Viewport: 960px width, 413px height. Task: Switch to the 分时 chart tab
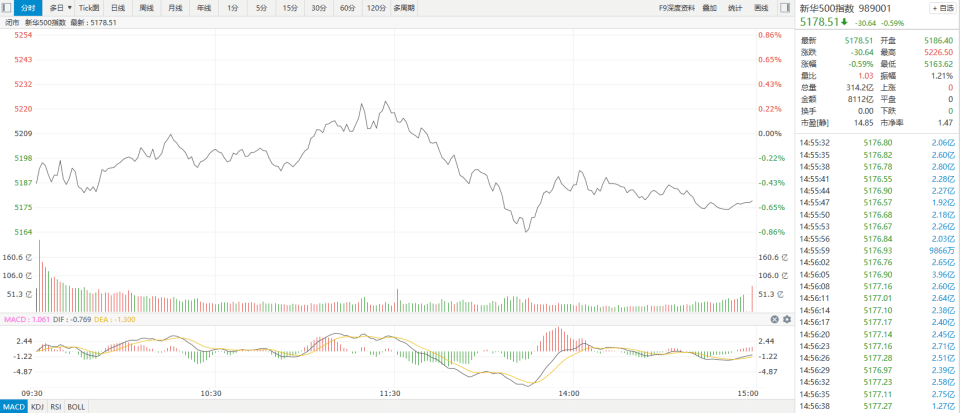pyautogui.click(x=28, y=7)
